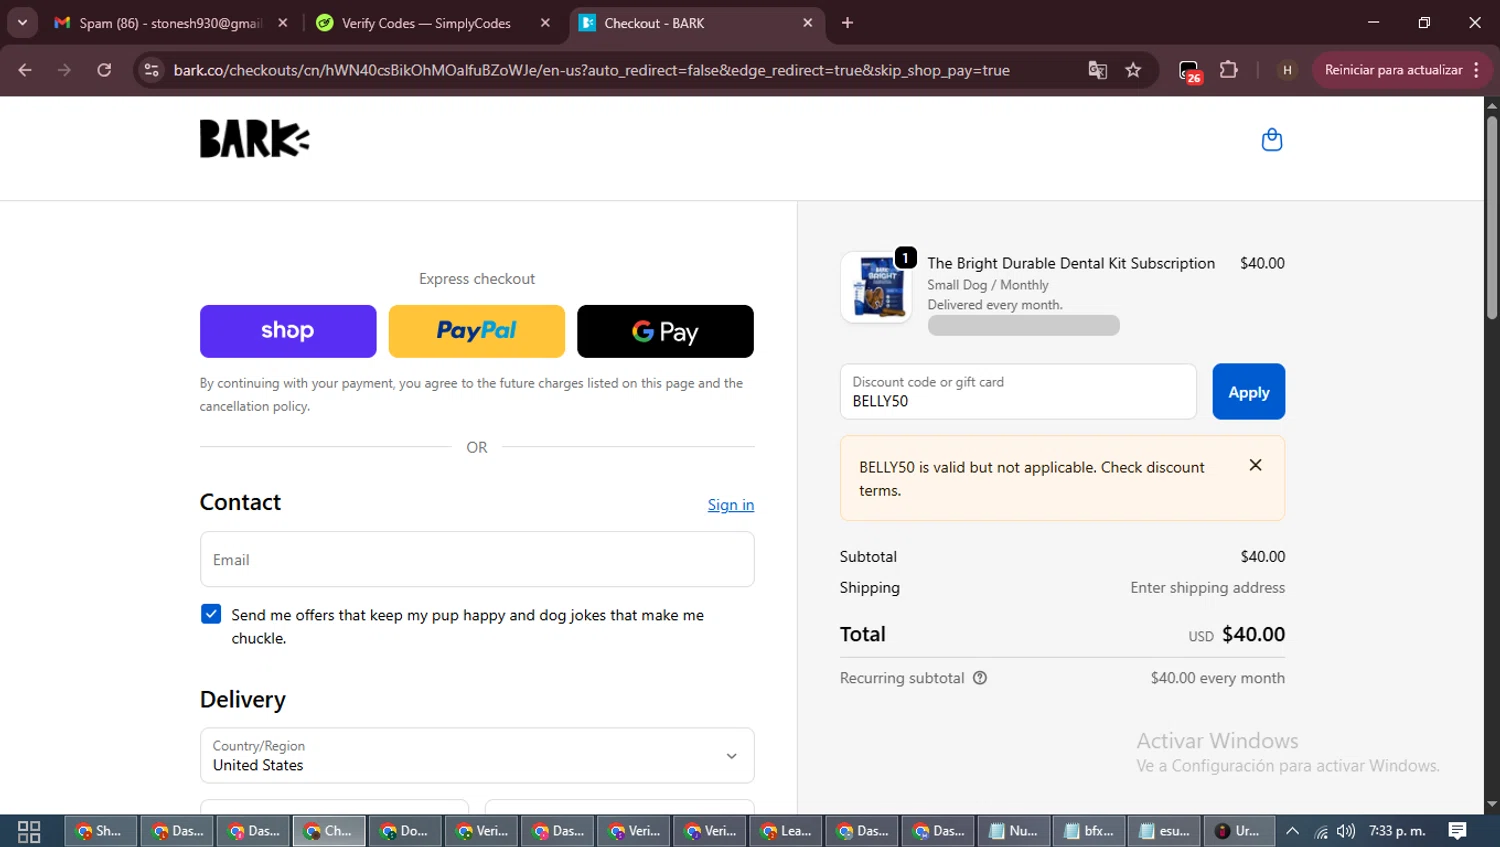Screen dimensions: 1500x847
Task: Pay with the Shop express button
Action: pyautogui.click(x=288, y=331)
